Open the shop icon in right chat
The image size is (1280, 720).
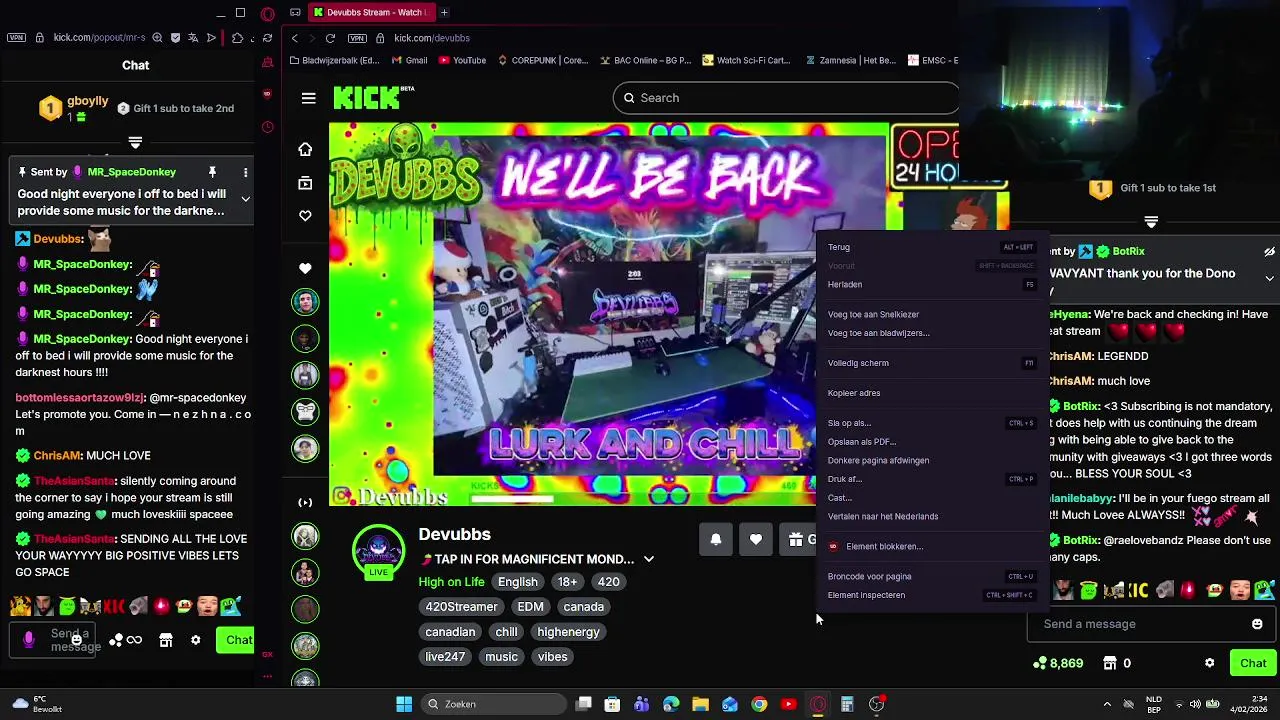(1109, 663)
